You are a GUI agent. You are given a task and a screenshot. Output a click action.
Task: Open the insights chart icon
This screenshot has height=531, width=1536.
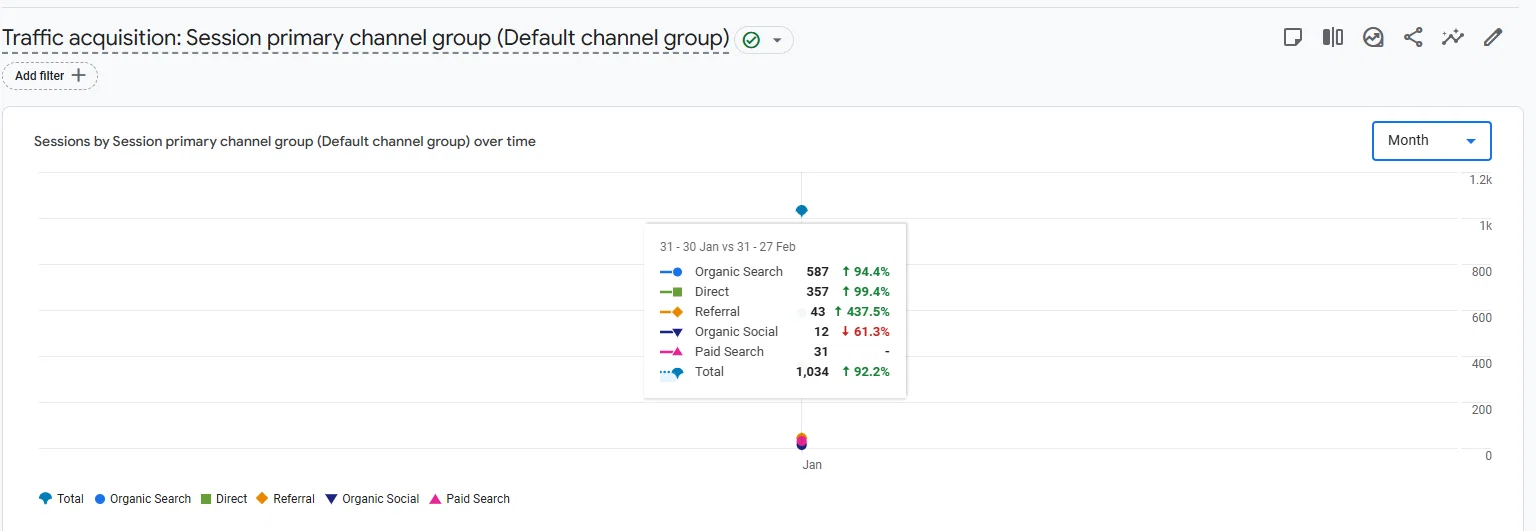tap(1373, 38)
